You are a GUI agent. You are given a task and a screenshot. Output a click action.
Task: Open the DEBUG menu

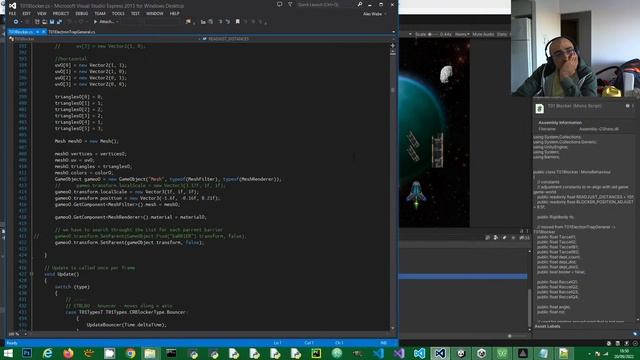tap(82, 13)
